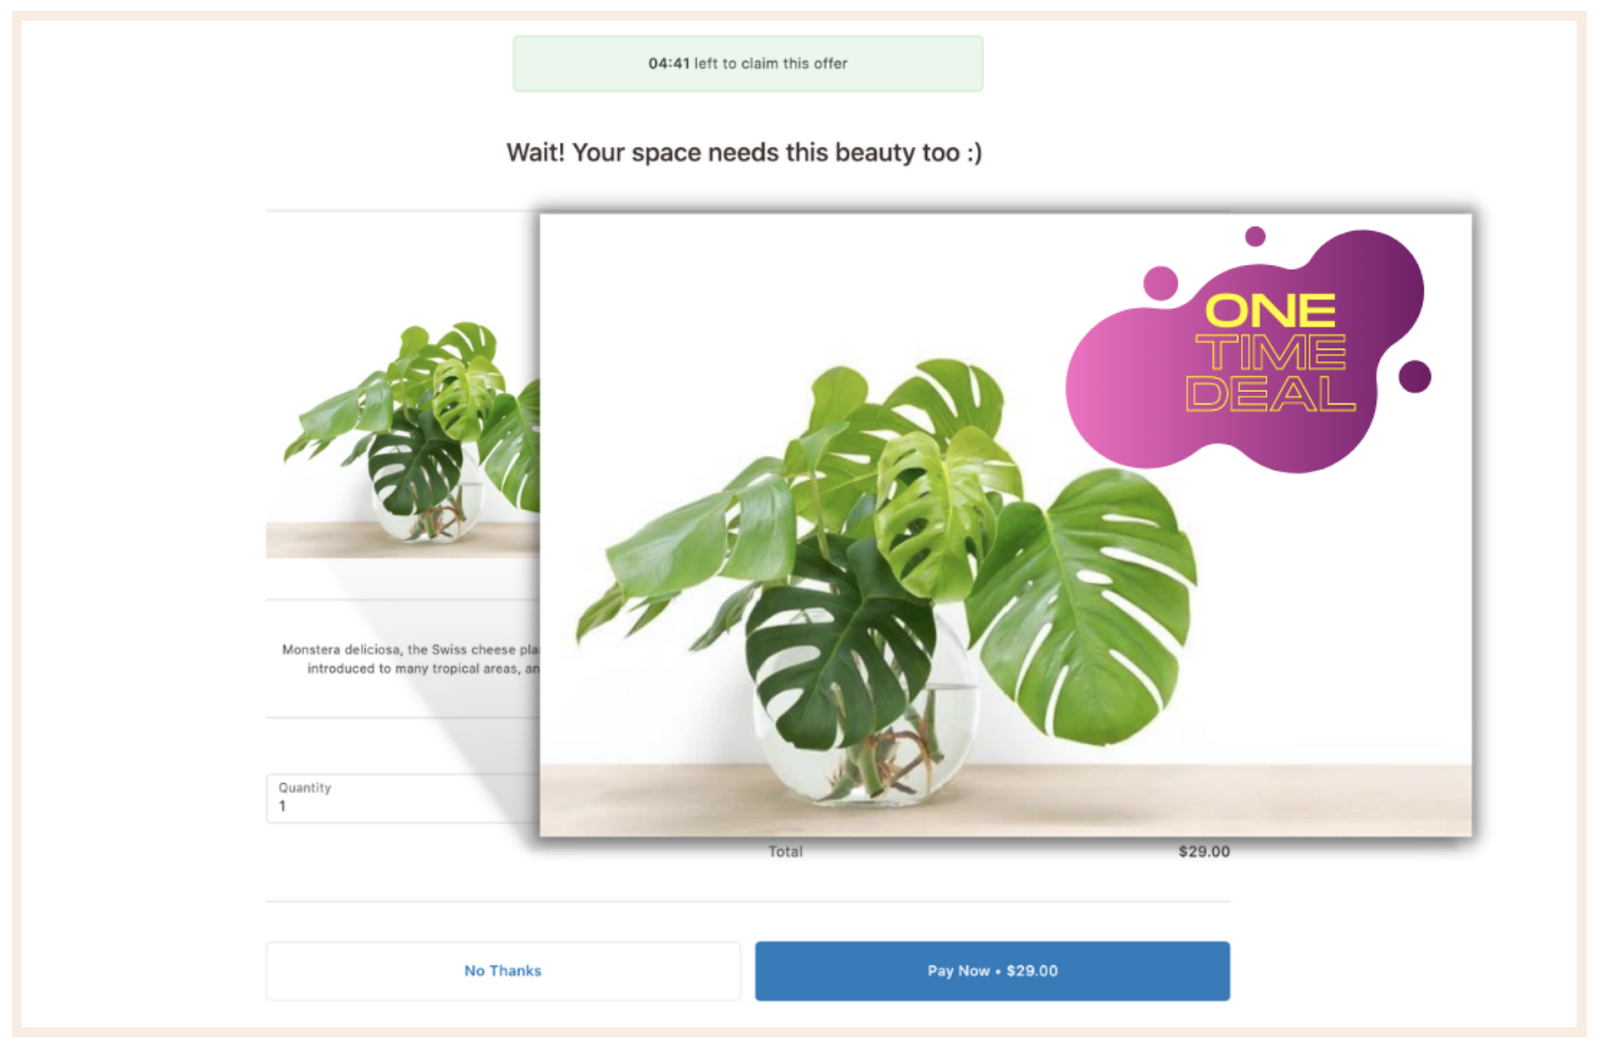Image resolution: width=1600 pixels, height=1048 pixels.
Task: Click the $29.00 total amount
Action: pos(1204,851)
